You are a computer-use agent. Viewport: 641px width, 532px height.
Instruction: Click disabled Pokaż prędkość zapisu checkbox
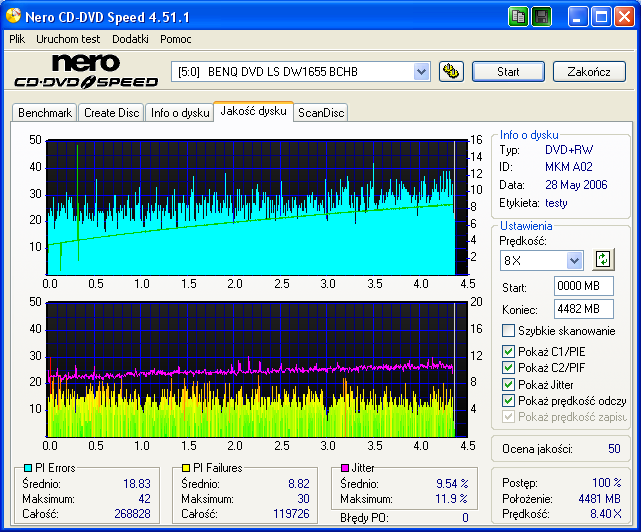(508, 417)
